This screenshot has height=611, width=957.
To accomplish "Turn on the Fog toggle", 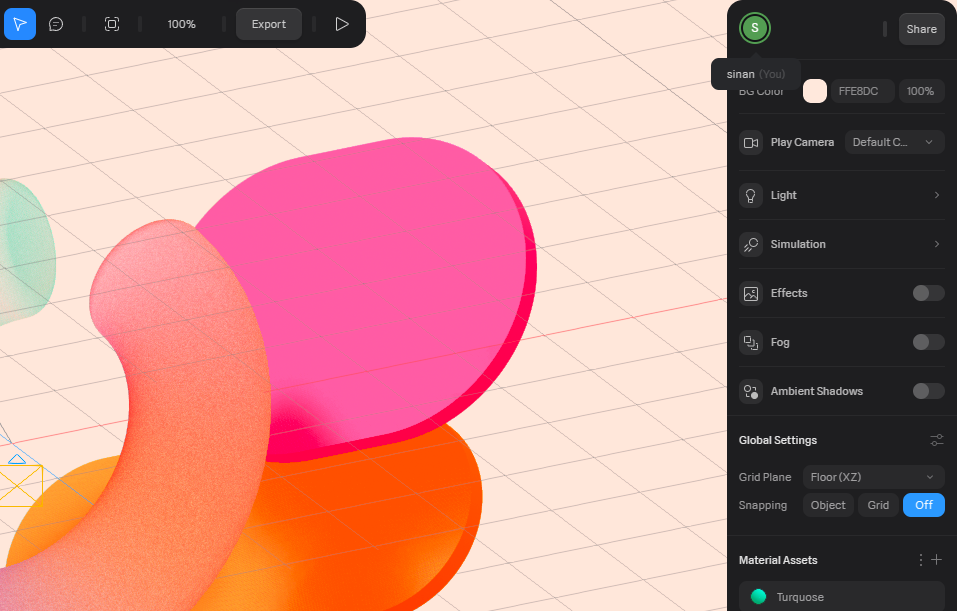I will tap(928, 342).
